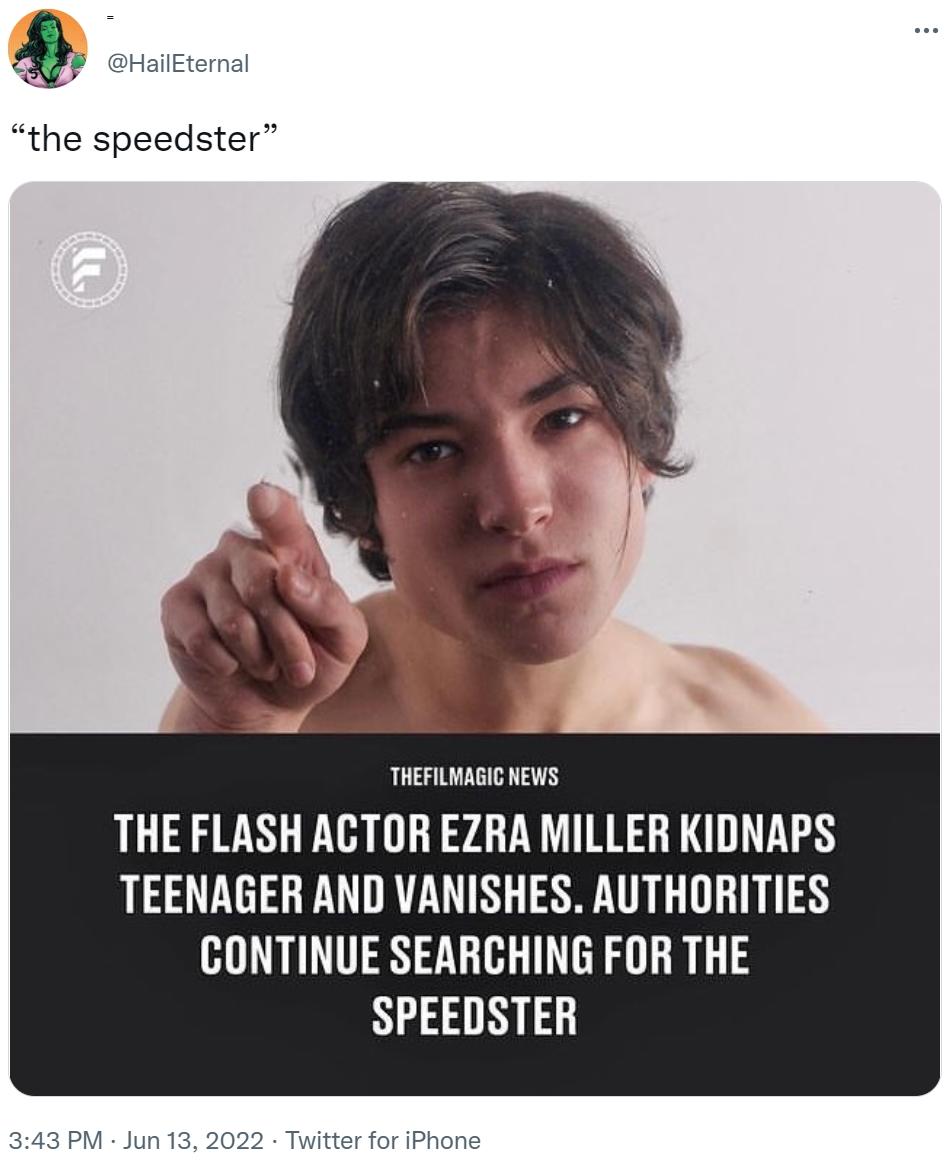Open @HailEternal's She-Hulk profile picture
The height and width of the screenshot is (1164, 952).
pos(45,45)
